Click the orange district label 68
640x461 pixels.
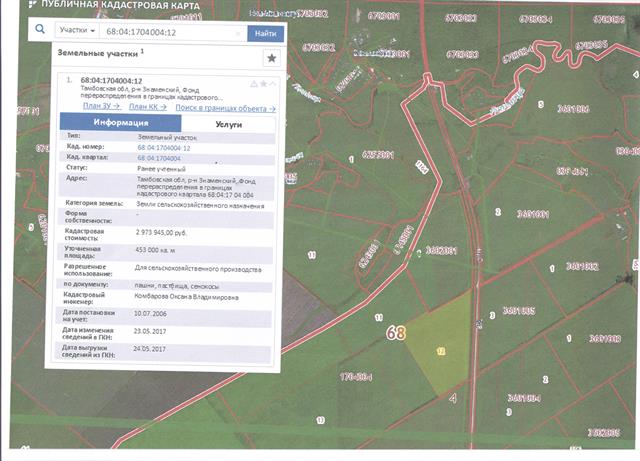[x=397, y=333]
